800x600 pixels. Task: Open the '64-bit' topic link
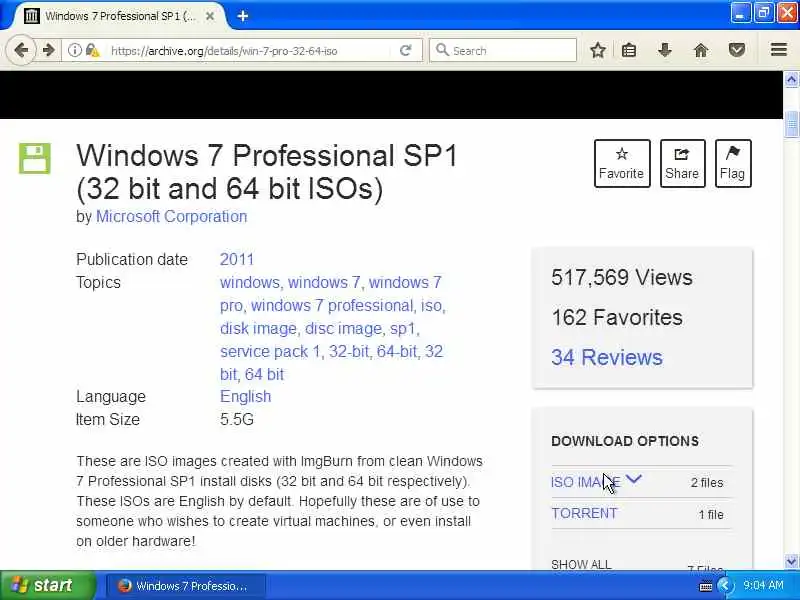point(397,352)
